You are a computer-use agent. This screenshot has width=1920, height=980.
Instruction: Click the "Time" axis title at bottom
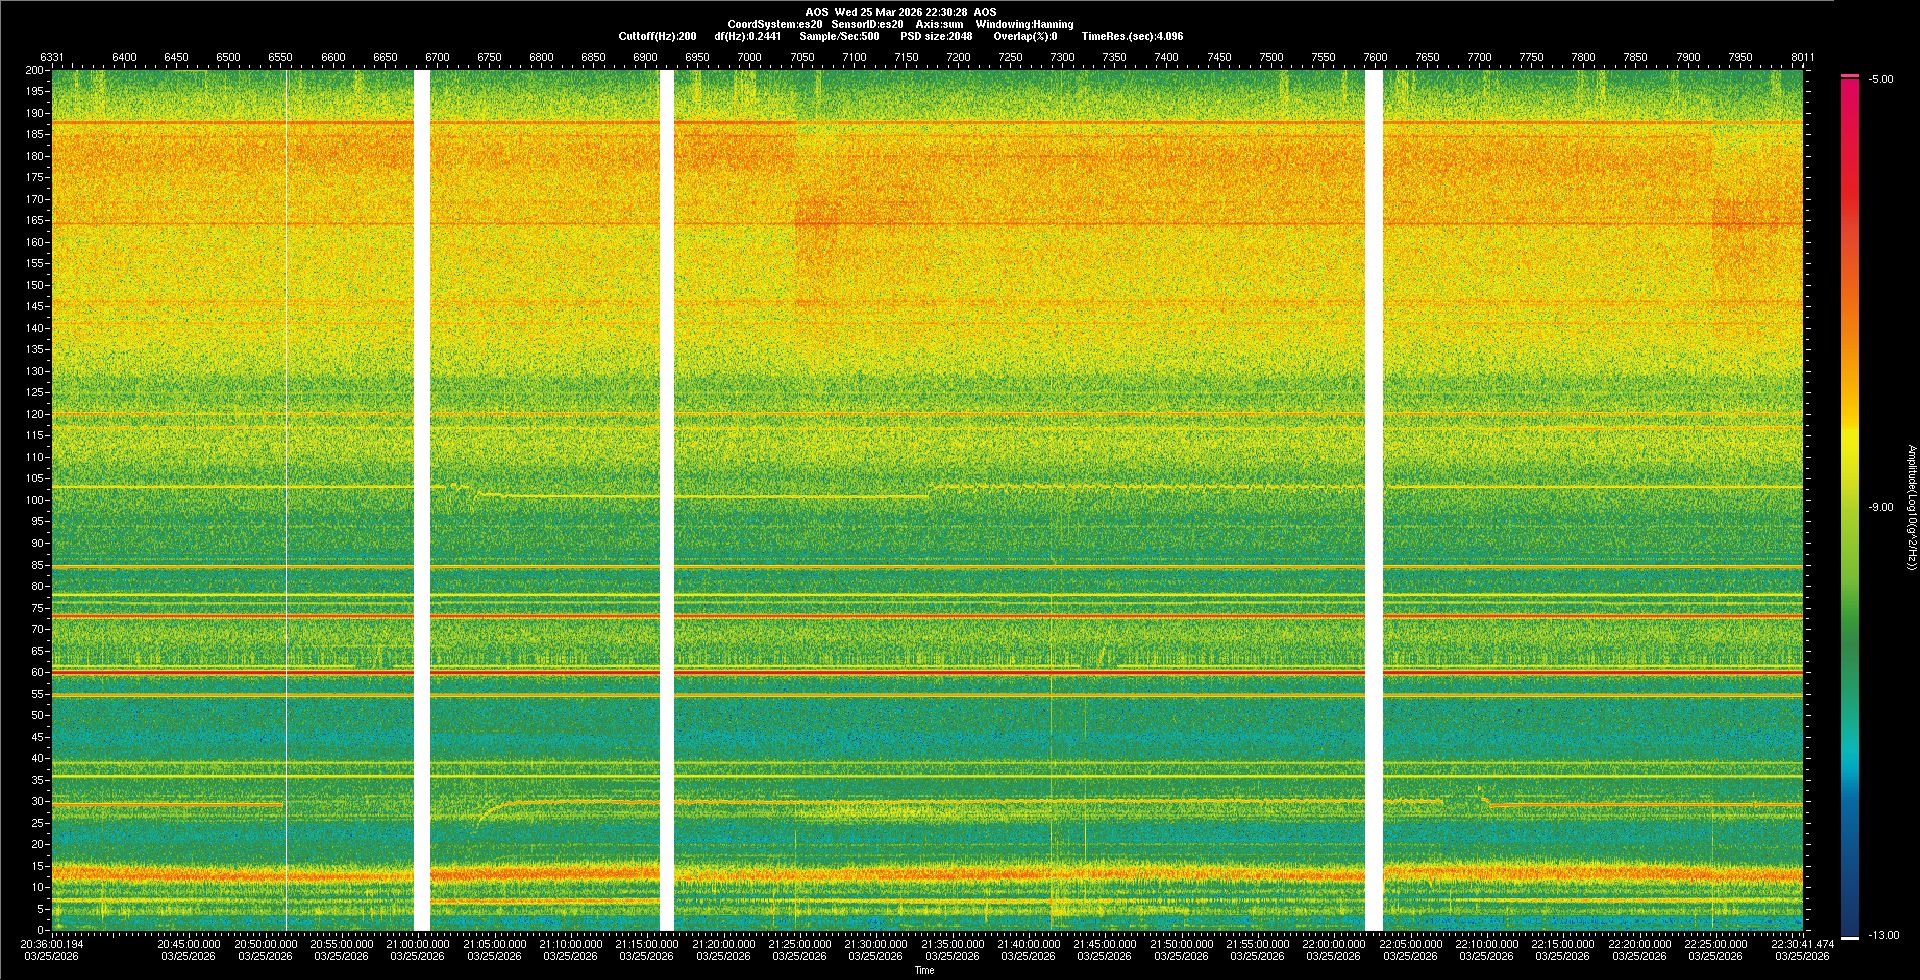click(925, 970)
